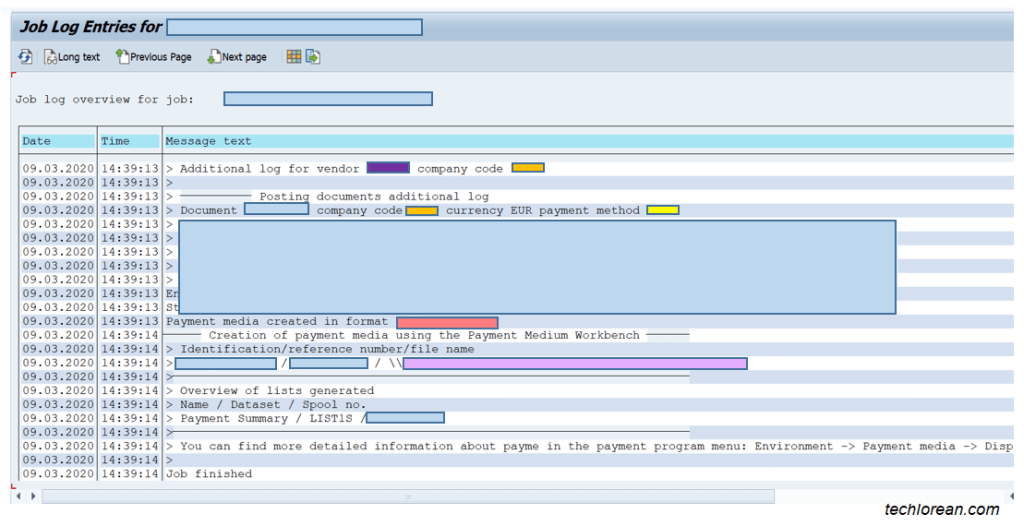Jump to the Next page of the log
The image size is (1024, 526).
237,57
